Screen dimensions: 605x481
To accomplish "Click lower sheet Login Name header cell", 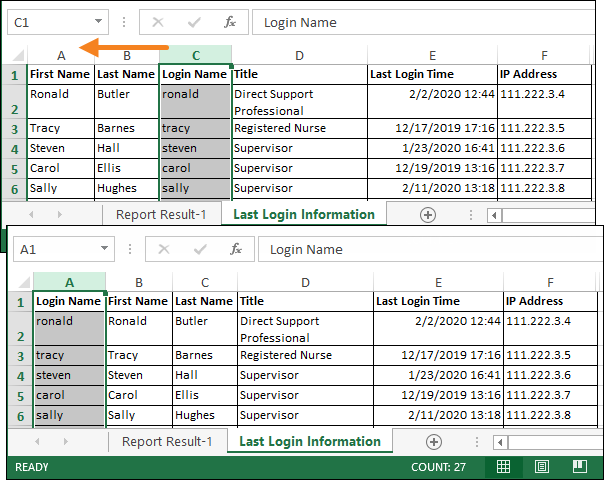I will click(x=69, y=301).
